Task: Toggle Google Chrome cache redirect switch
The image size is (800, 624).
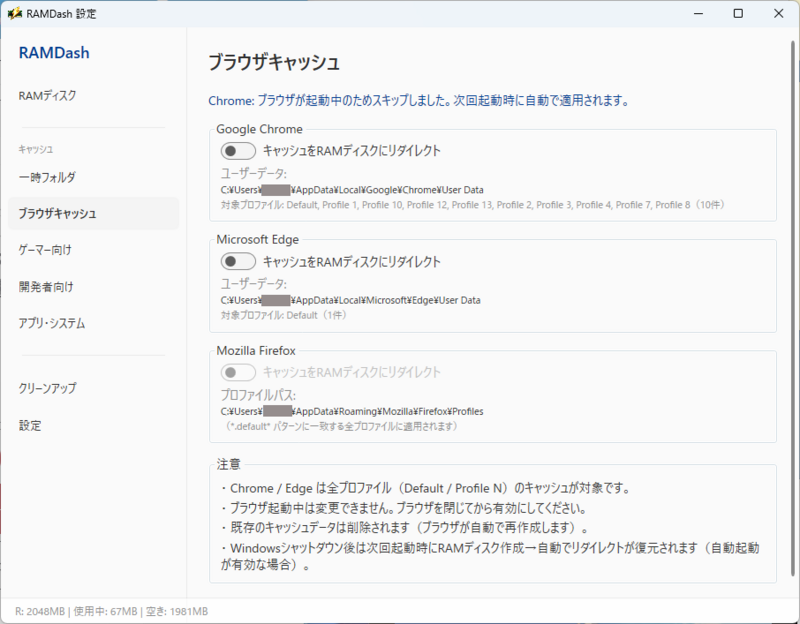Action: click(x=238, y=151)
